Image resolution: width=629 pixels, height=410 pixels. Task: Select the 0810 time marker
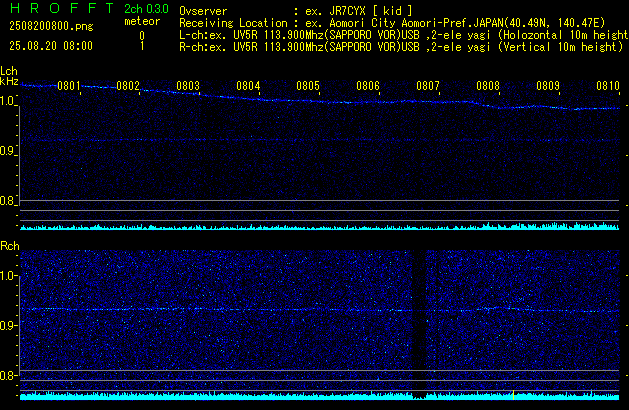click(x=608, y=86)
